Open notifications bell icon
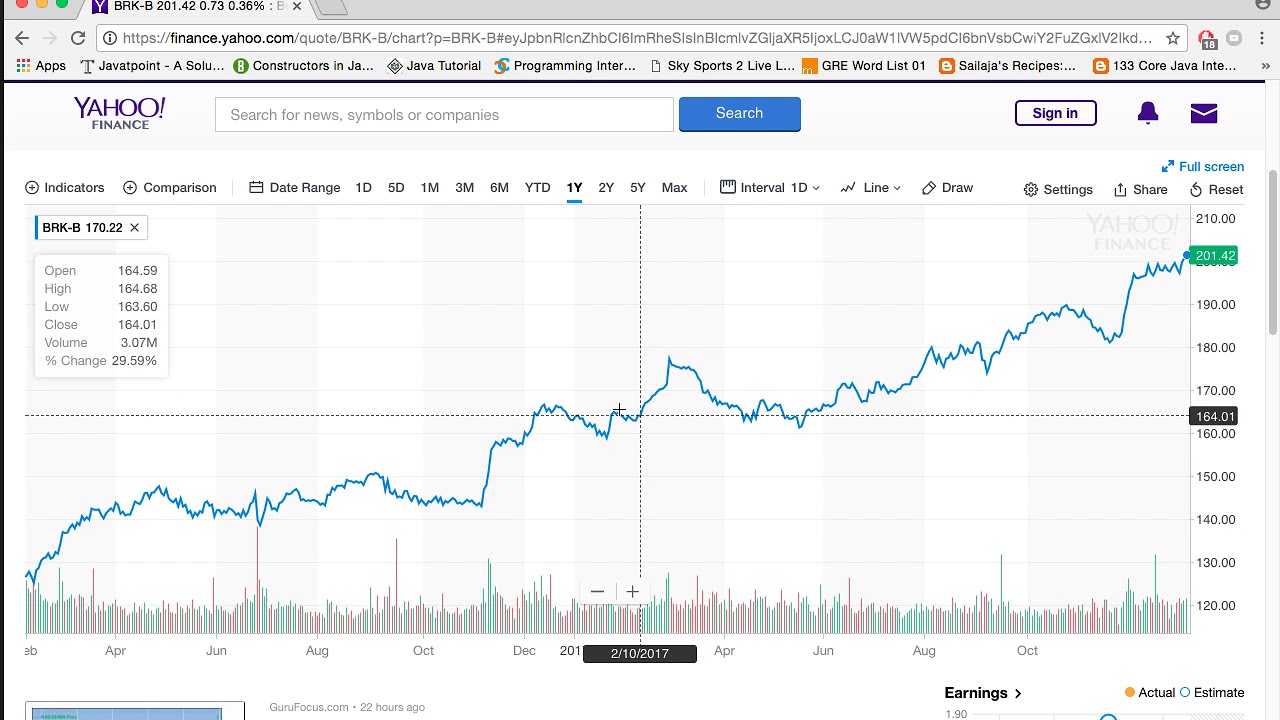Viewport: 1280px width, 720px height. (1148, 113)
